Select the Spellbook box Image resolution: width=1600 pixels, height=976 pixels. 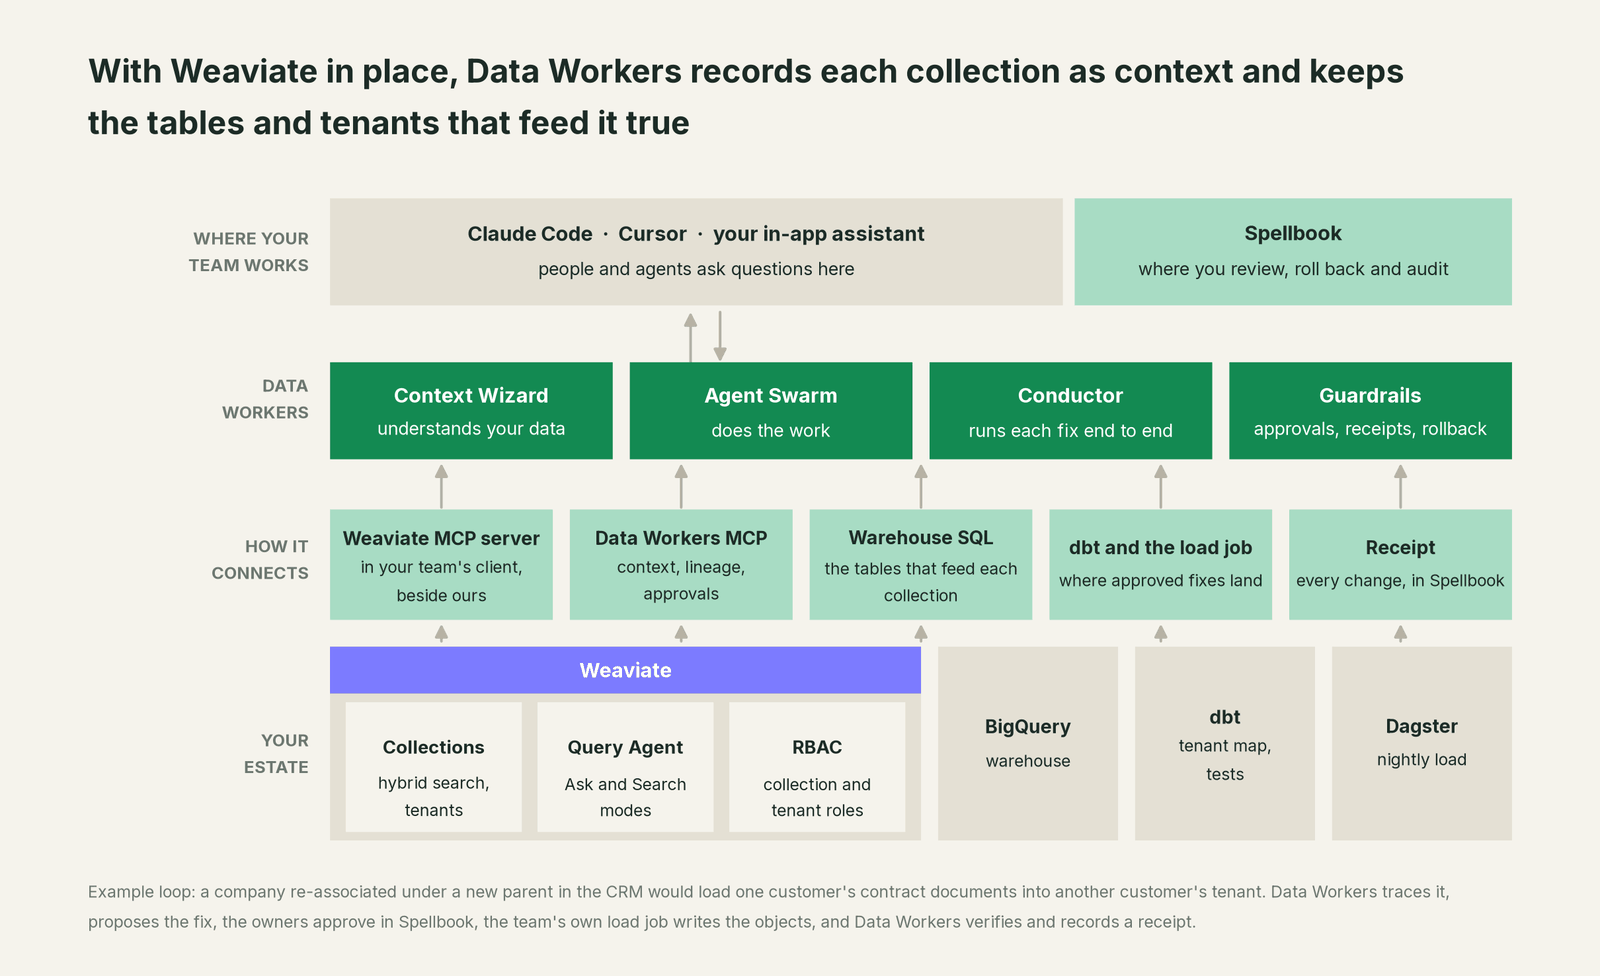1293,251
